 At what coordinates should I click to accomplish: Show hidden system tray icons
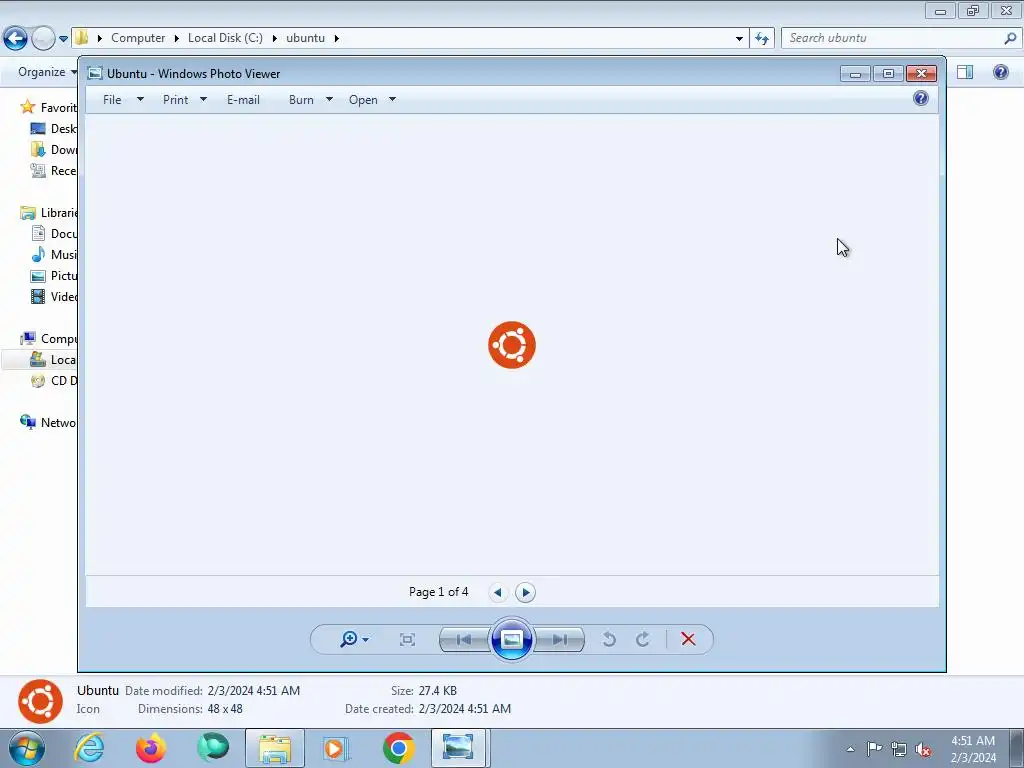pyautogui.click(x=850, y=749)
